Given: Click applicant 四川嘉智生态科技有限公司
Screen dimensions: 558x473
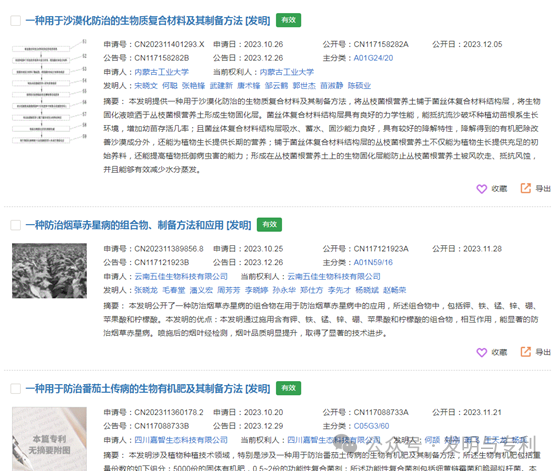Looking at the screenshot, I should (181, 440).
